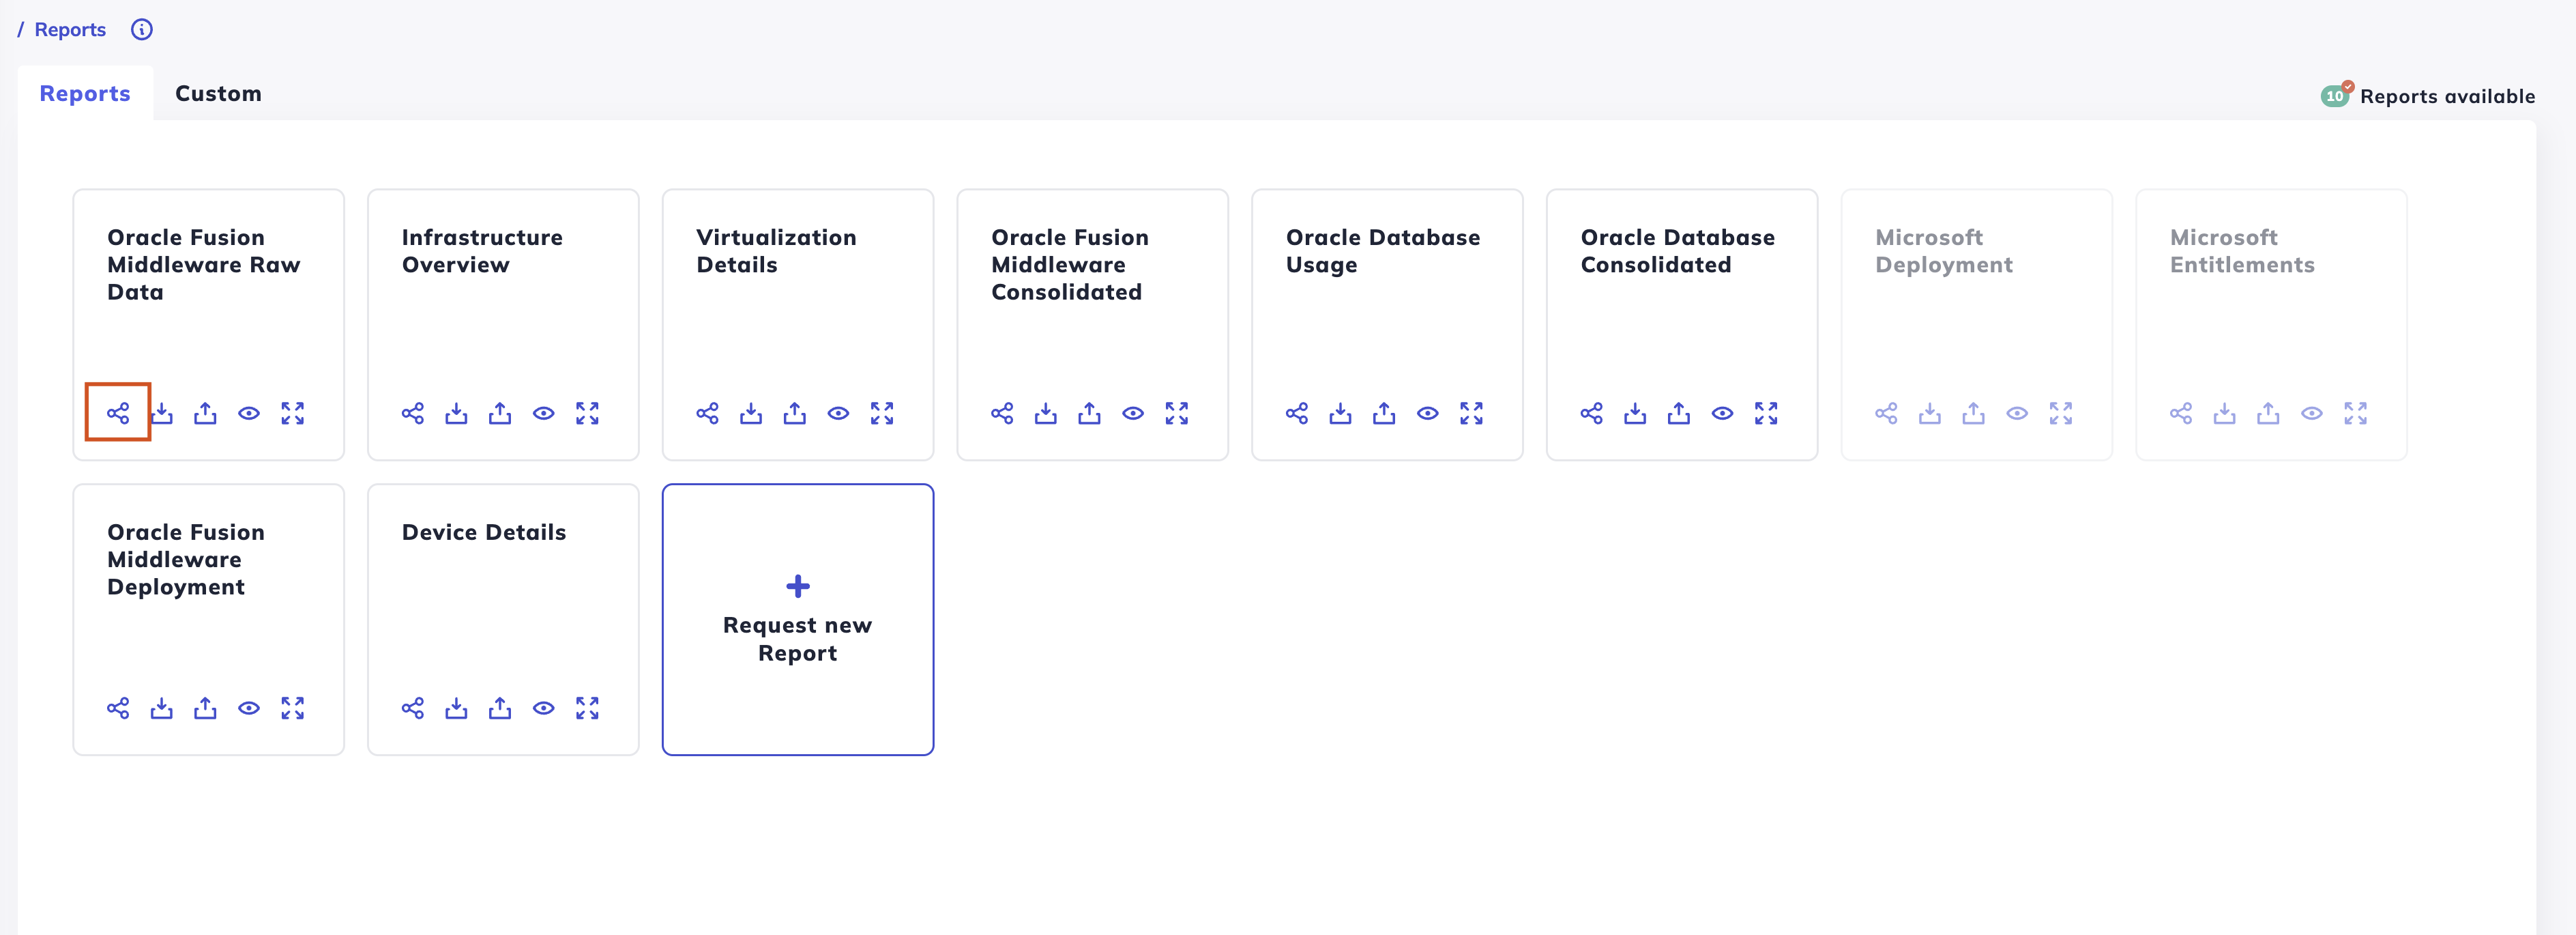The width and height of the screenshot is (2576, 935).
Task: Preview Infrastructure Overview with the eye icon
Action: 544,413
